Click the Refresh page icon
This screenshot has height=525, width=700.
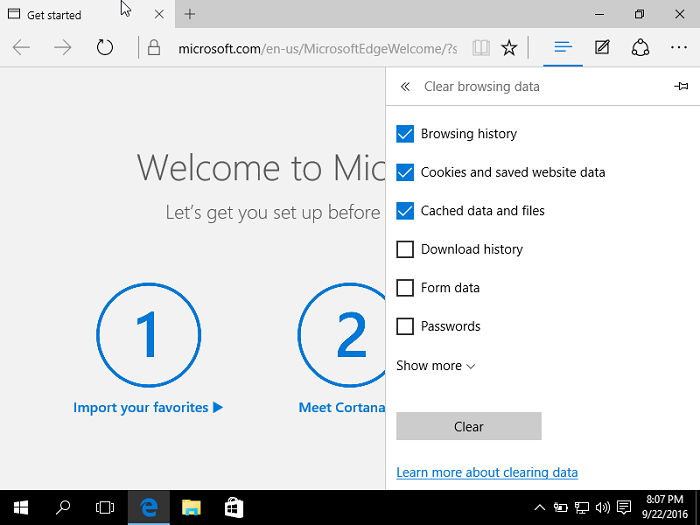pyautogui.click(x=105, y=47)
